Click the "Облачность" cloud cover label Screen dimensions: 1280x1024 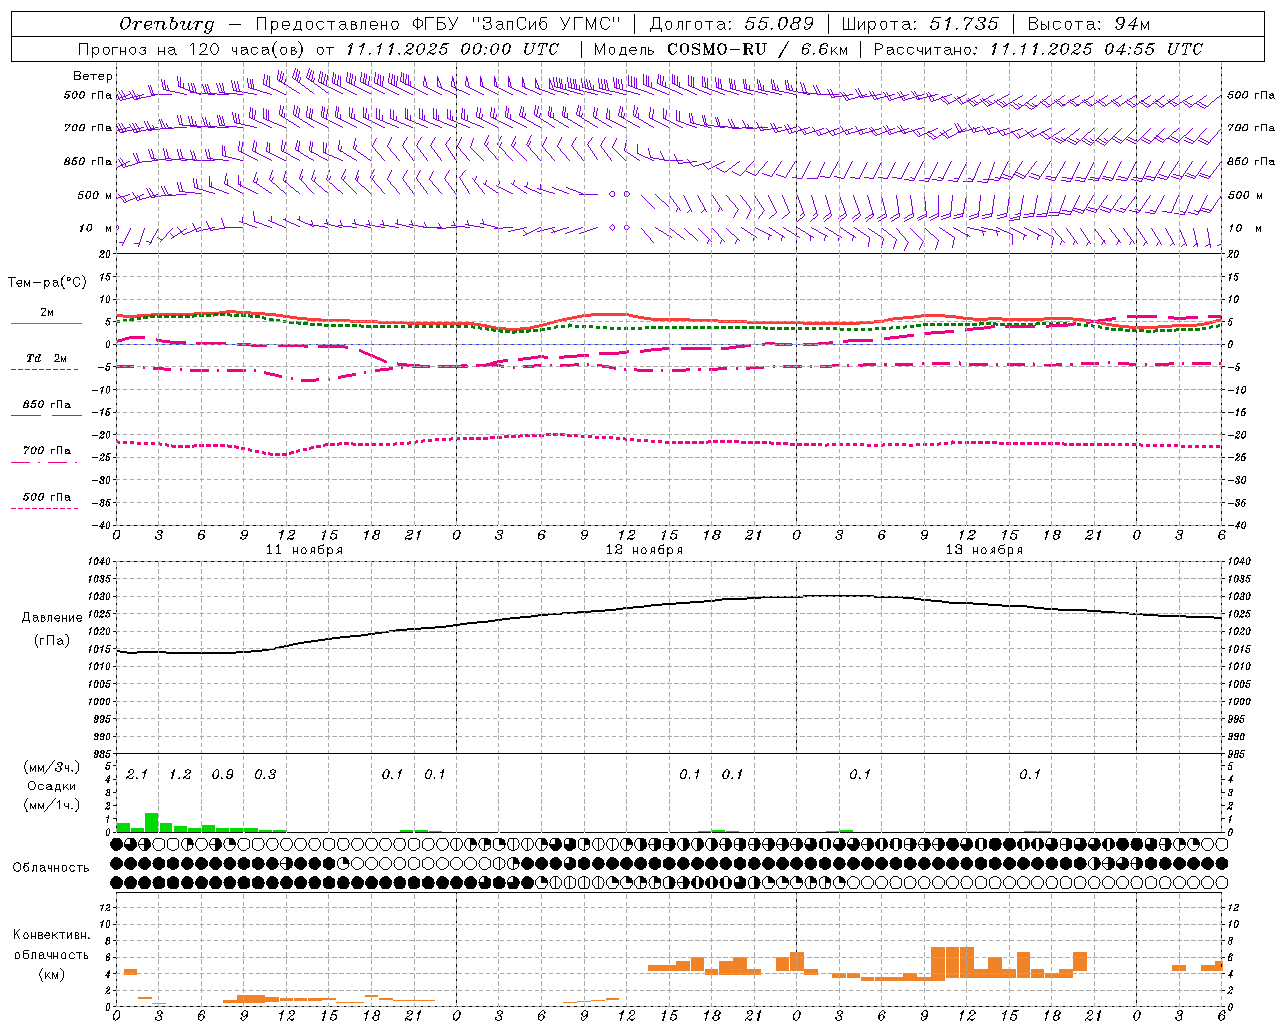51,867
